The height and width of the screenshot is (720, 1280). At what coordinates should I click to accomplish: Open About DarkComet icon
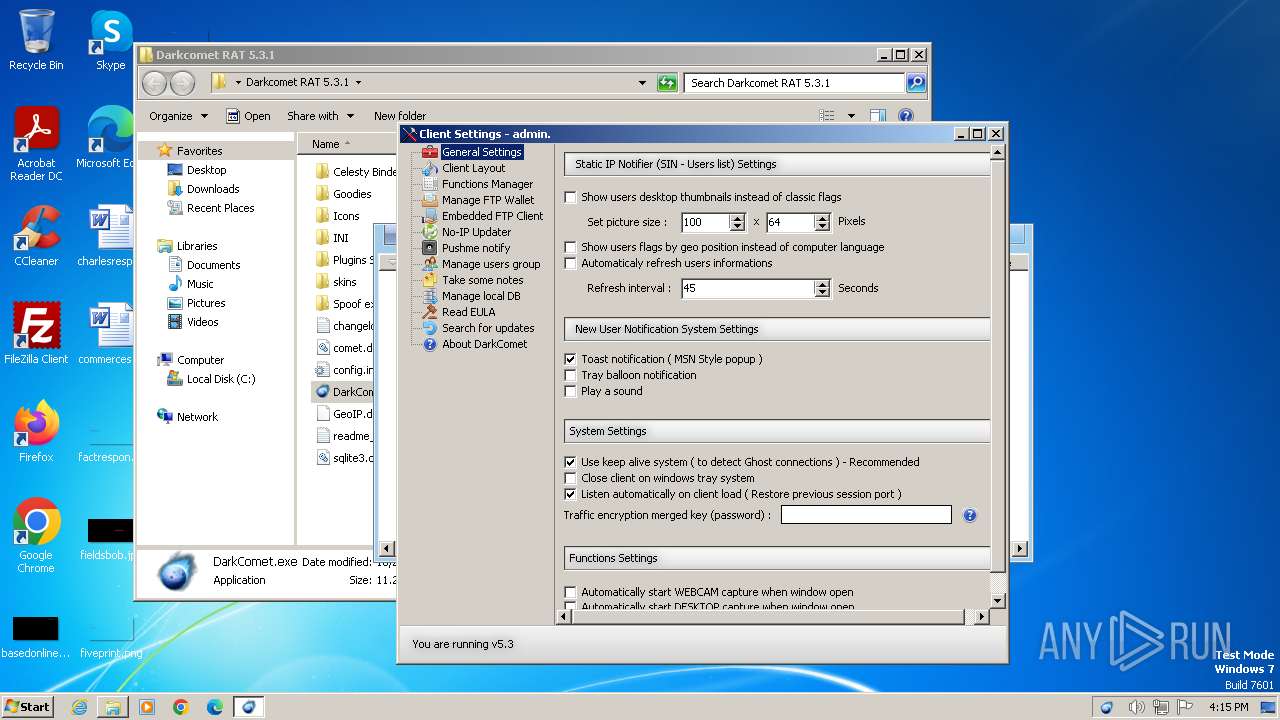point(430,344)
